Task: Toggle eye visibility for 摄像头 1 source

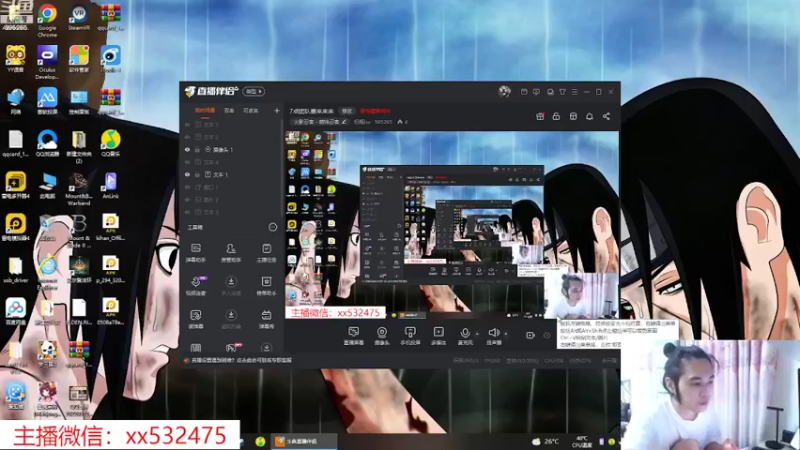Action: pyautogui.click(x=187, y=149)
